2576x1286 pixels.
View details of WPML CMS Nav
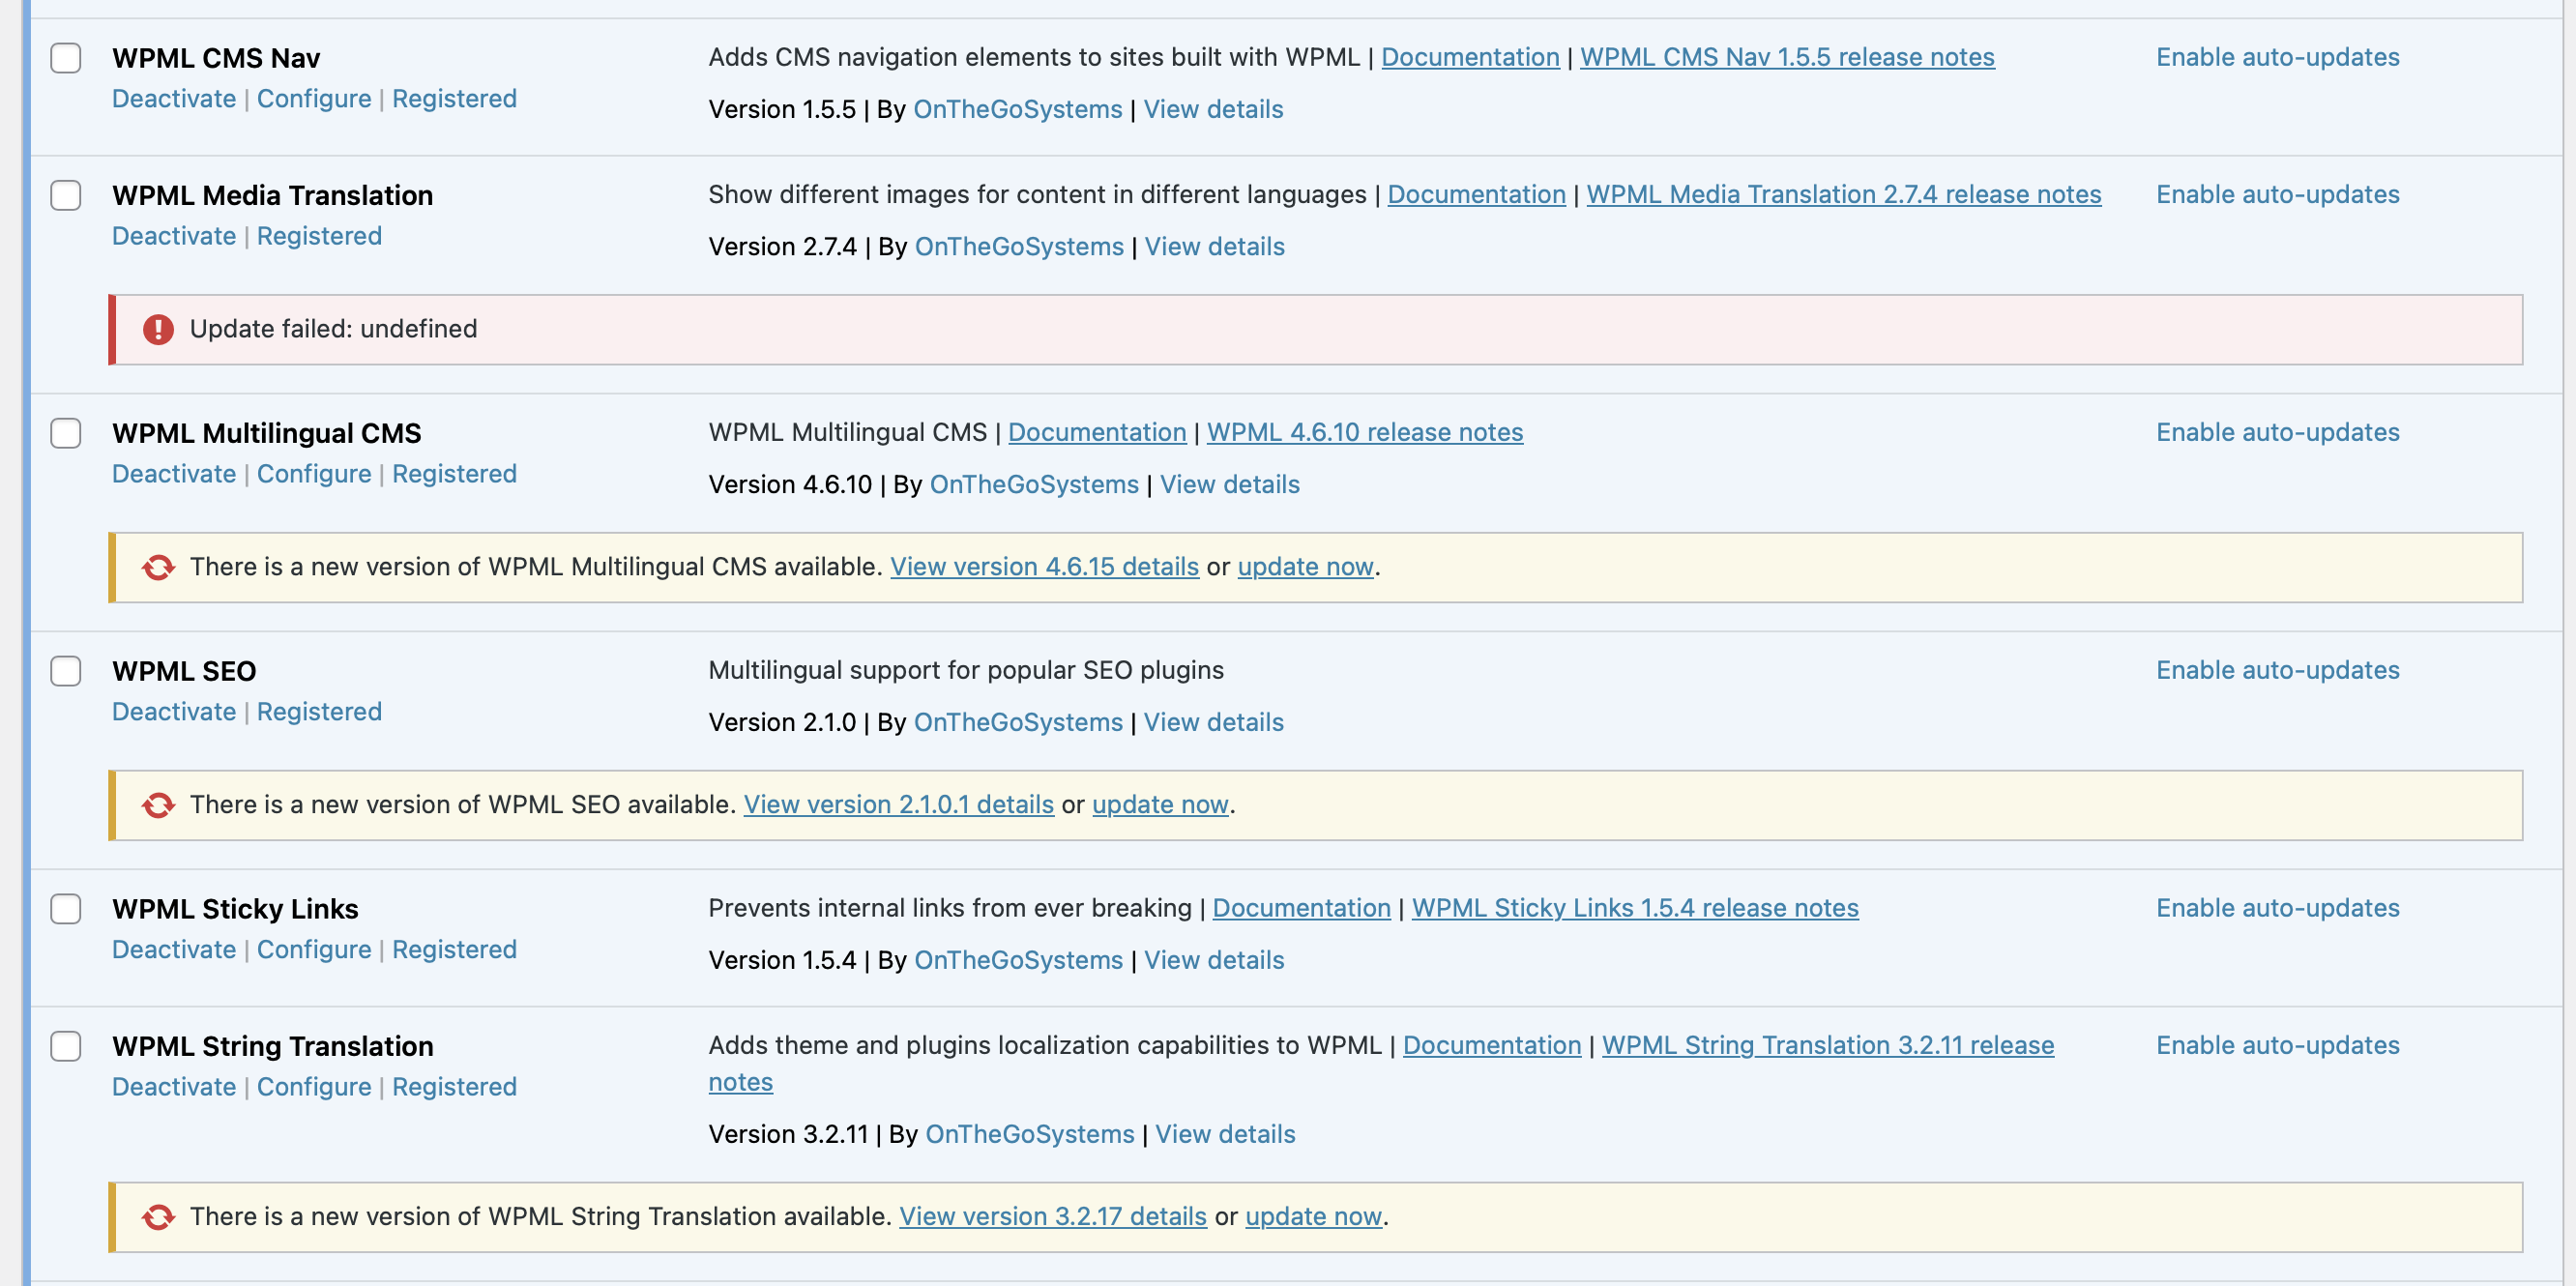1213,109
